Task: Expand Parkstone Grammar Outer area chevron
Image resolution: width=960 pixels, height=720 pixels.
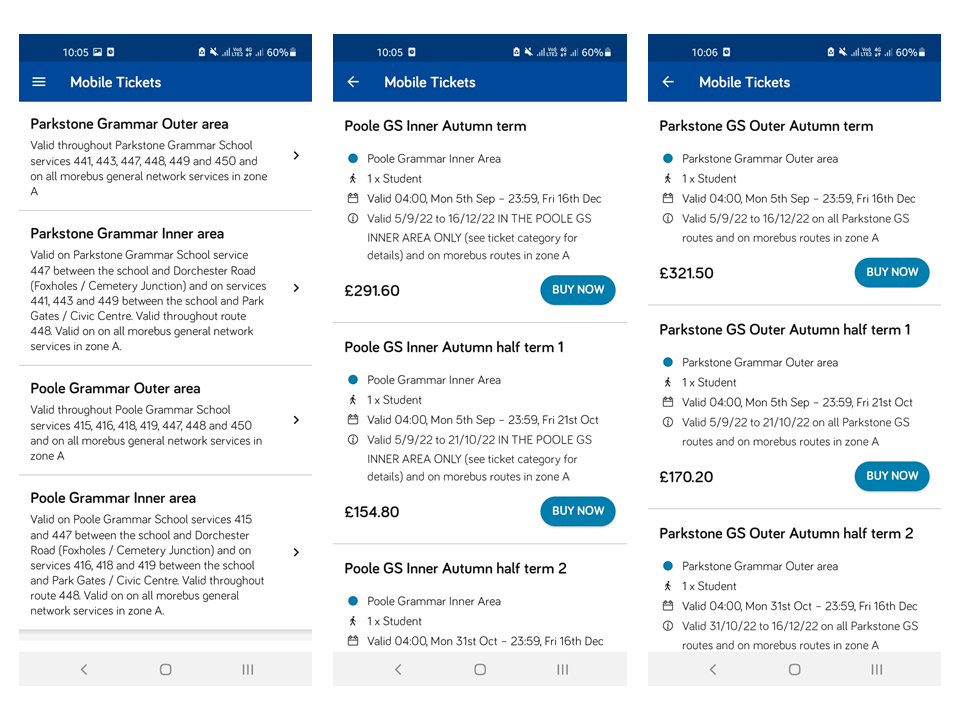Action: point(296,156)
